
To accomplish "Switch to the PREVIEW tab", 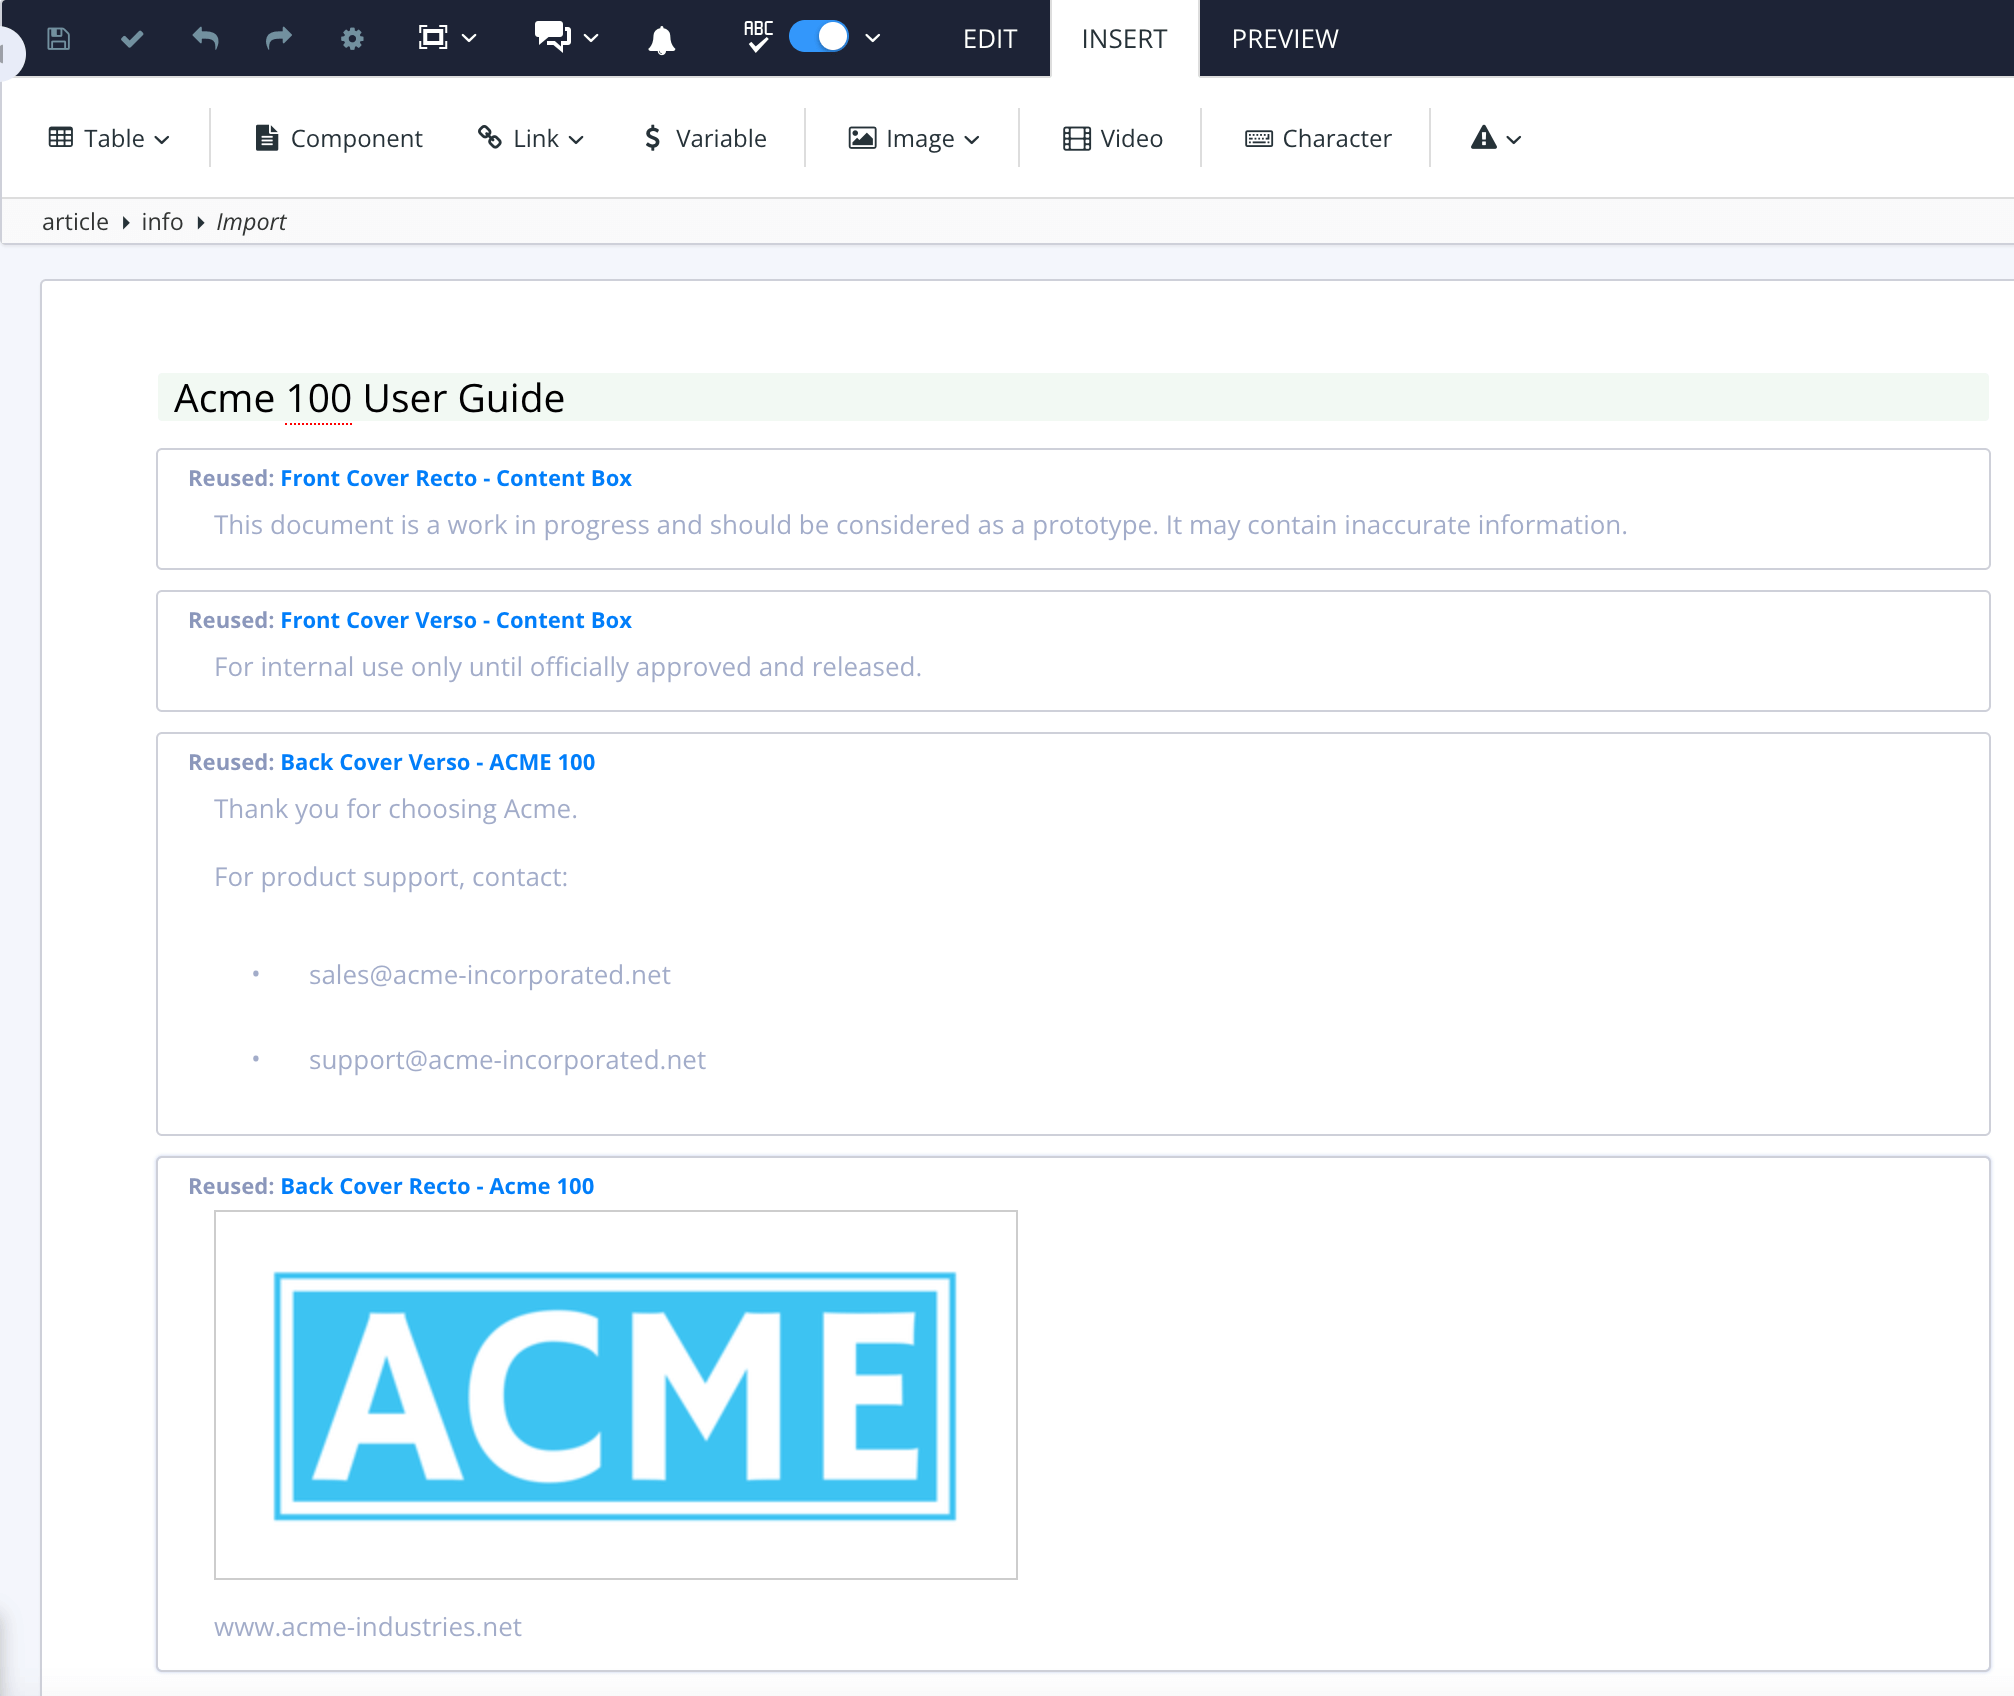I will [x=1284, y=39].
